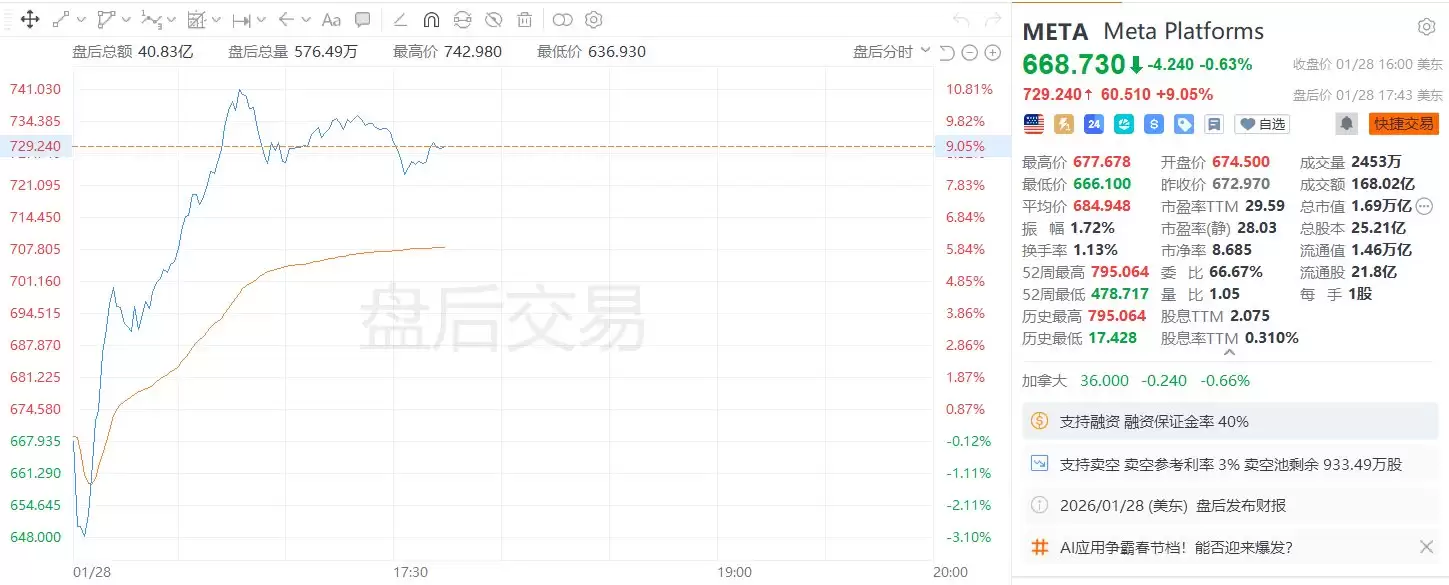The height and width of the screenshot is (585, 1449).
Task: Click the eraser tool in toolbar
Action: [400, 19]
